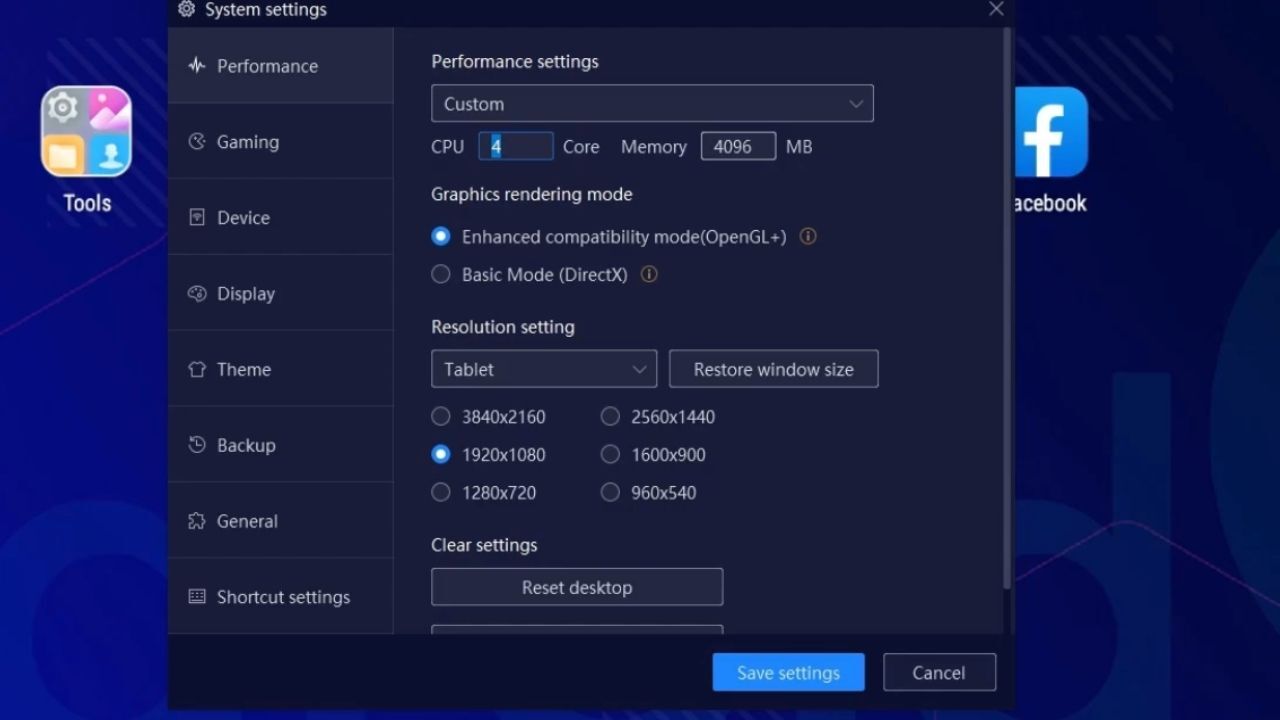1280x720 pixels.
Task: Open the Tablet resolution type dropdown
Action: tap(544, 369)
